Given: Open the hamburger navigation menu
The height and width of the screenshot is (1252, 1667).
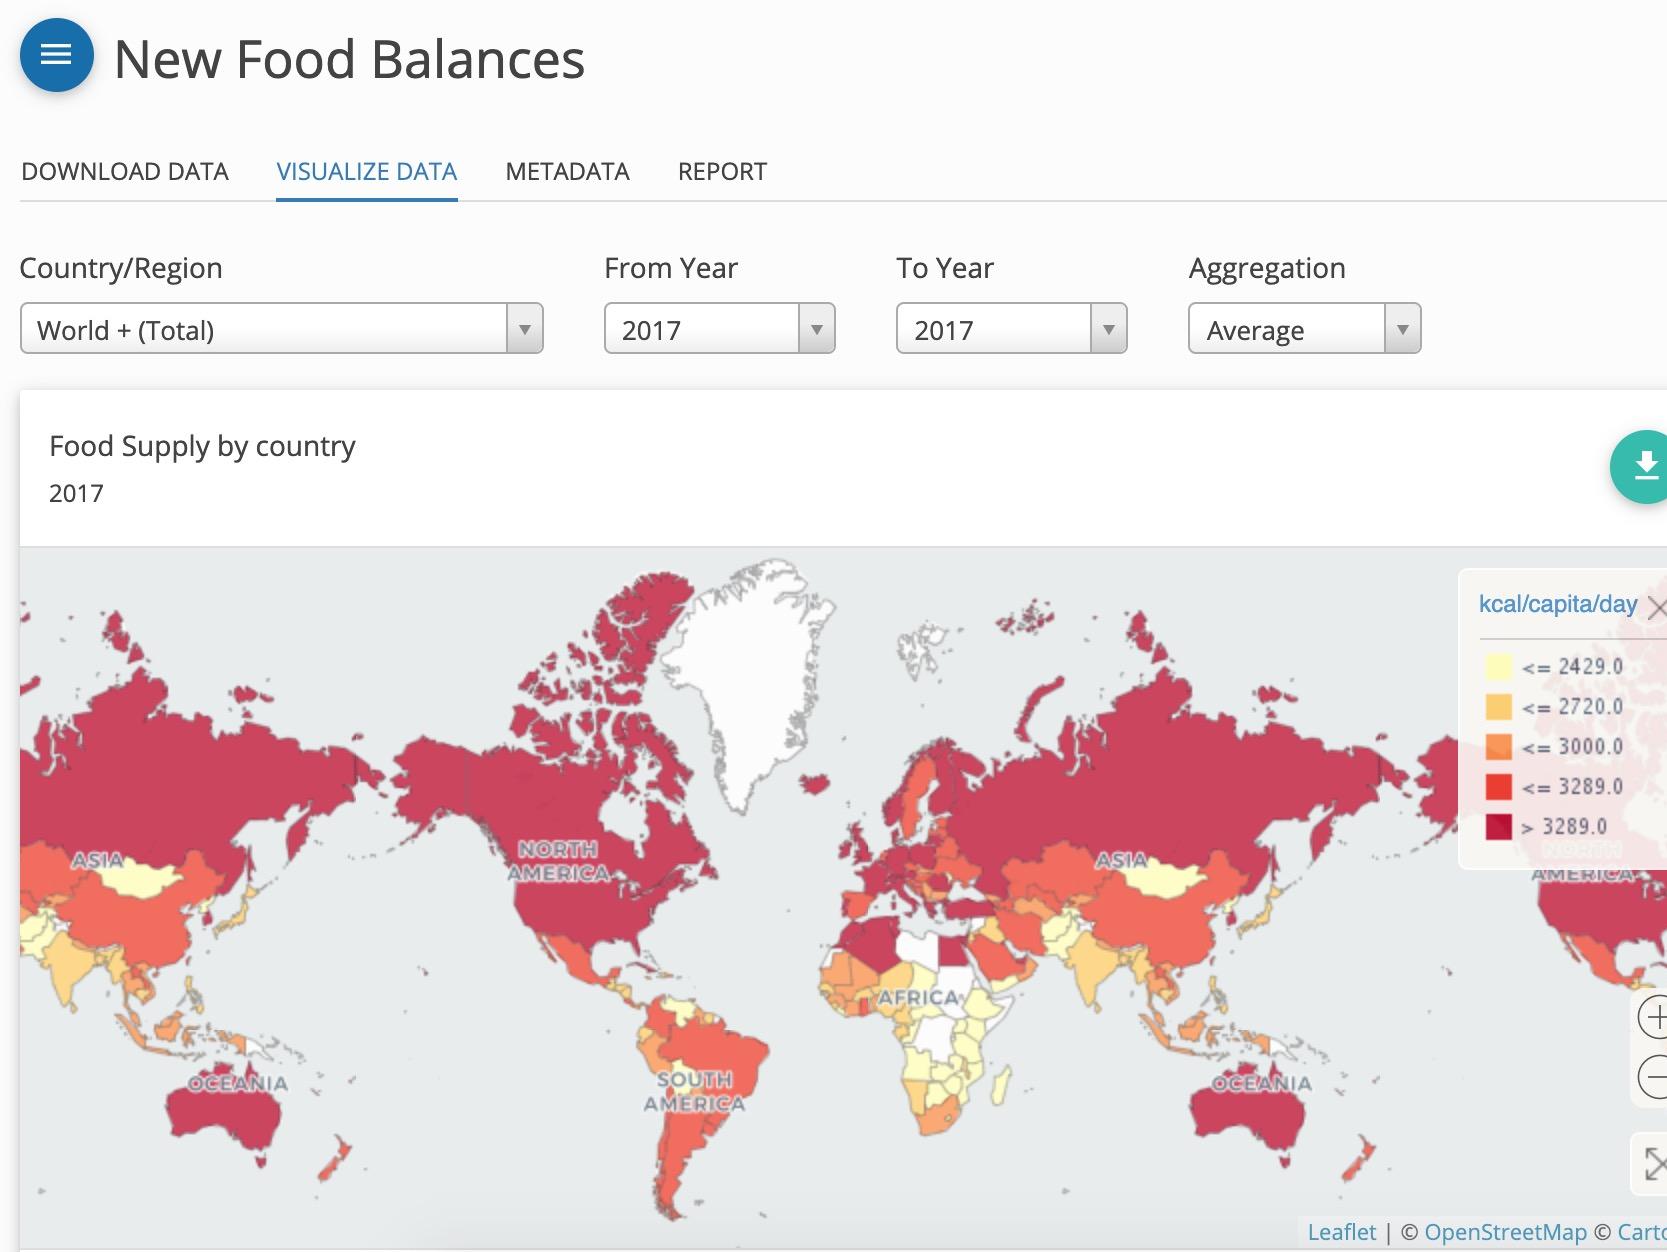Looking at the screenshot, I should 55,56.
